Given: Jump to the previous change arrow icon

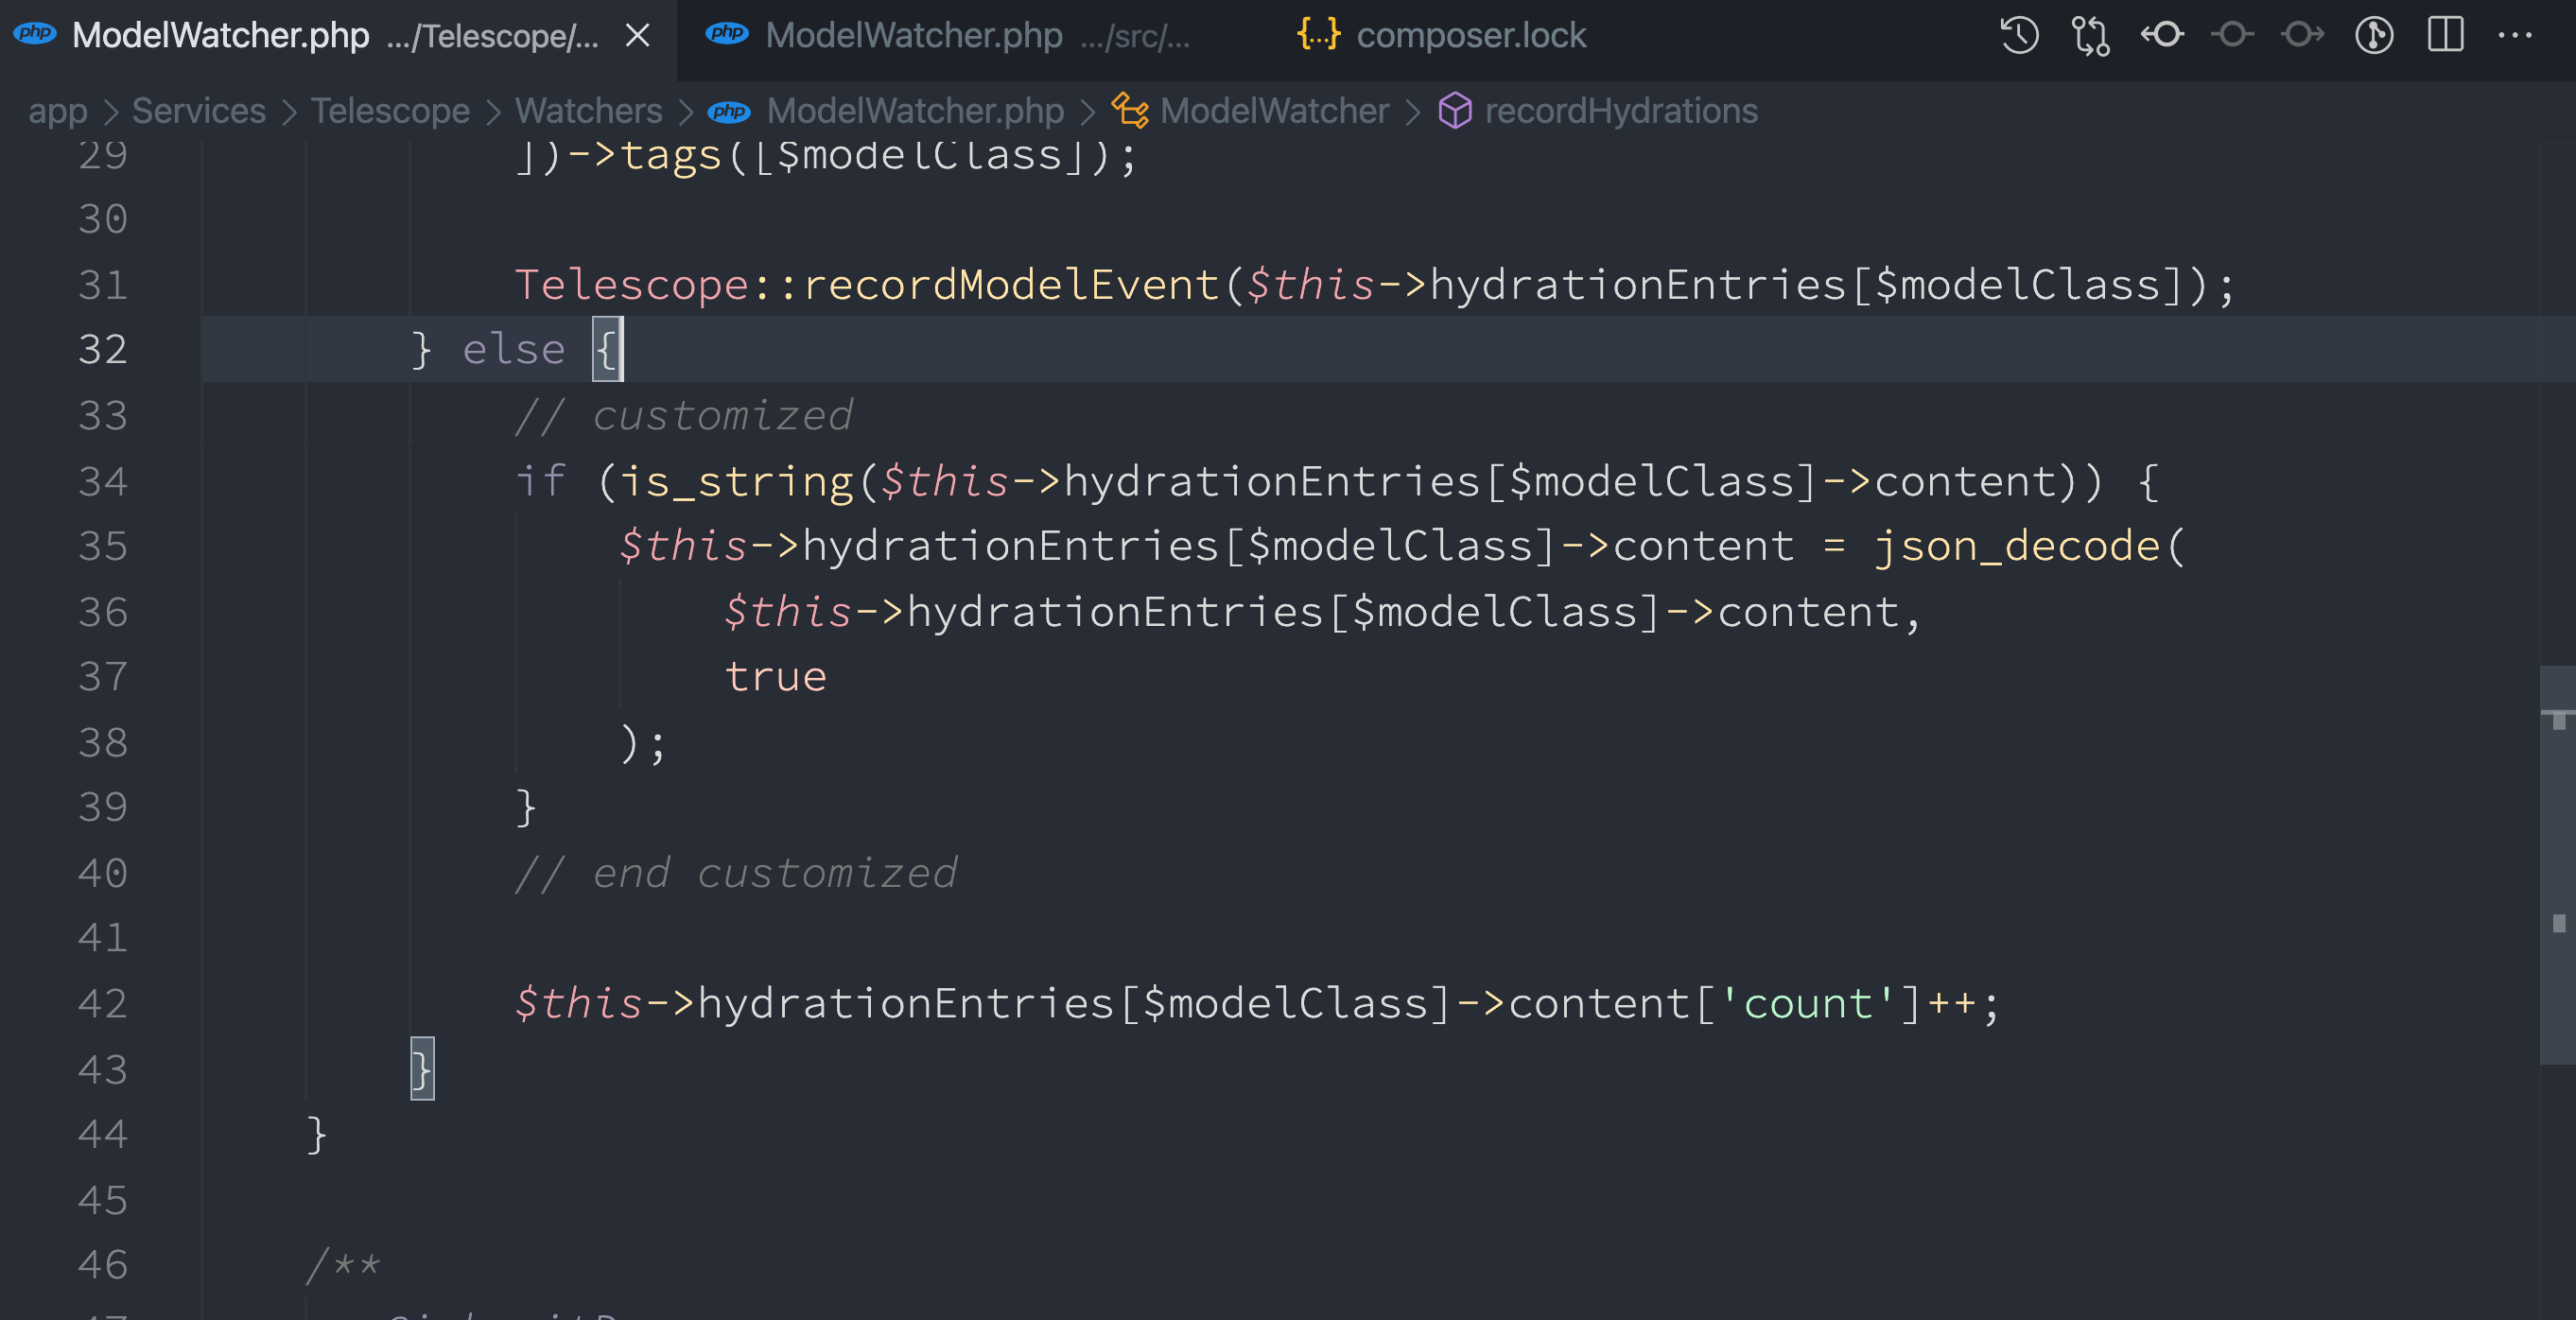Looking at the screenshot, I should click(2161, 35).
